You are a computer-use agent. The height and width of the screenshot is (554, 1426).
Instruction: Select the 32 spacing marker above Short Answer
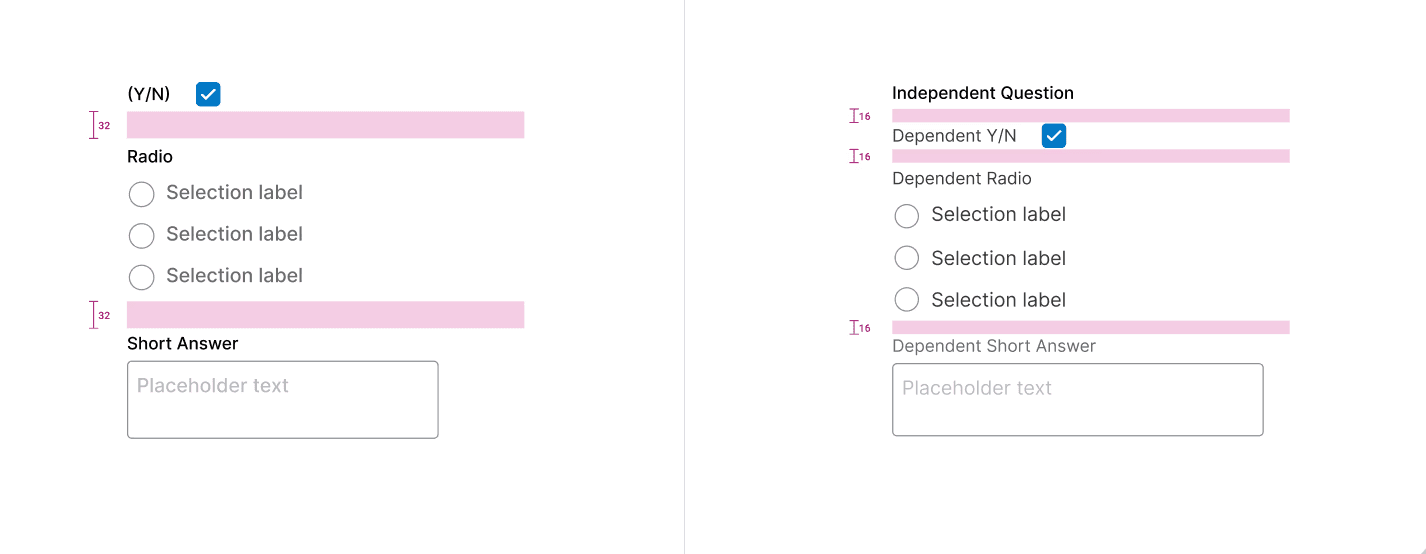99,315
